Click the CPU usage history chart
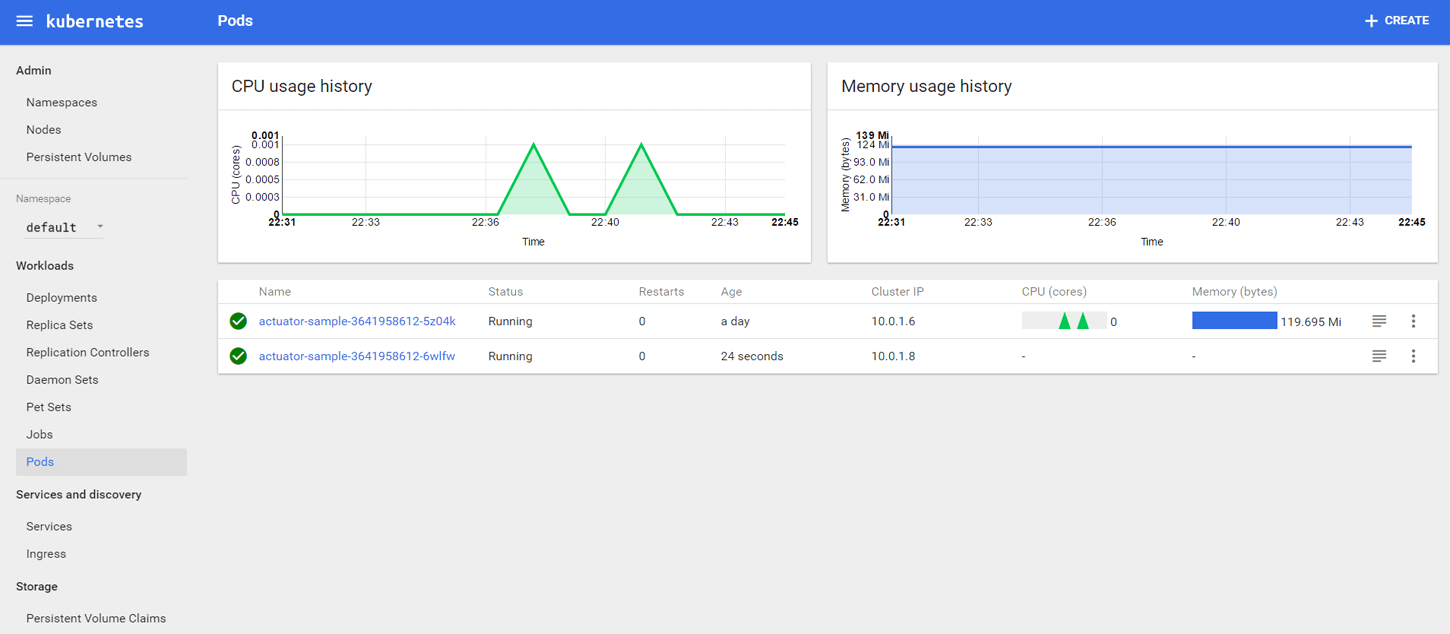This screenshot has width=1450, height=634. coord(530,180)
